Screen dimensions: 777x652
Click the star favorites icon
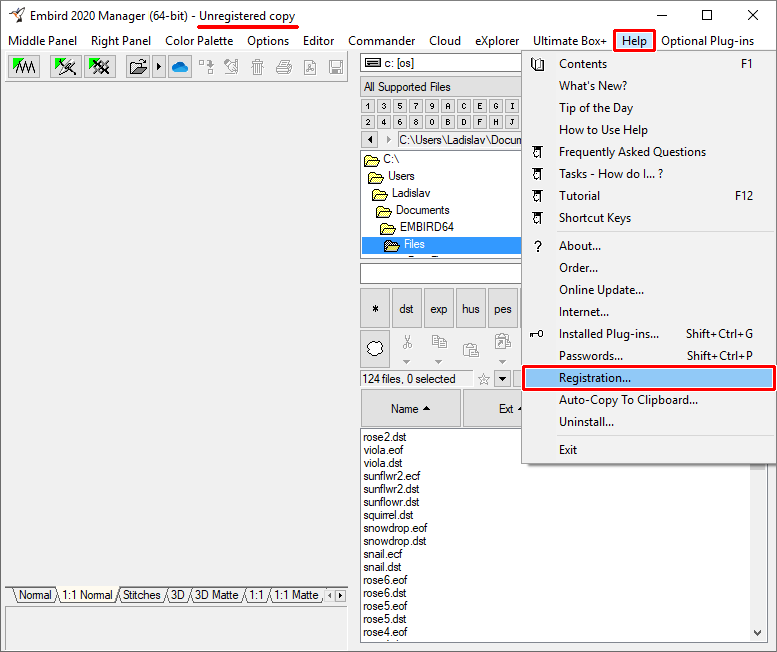coord(484,379)
